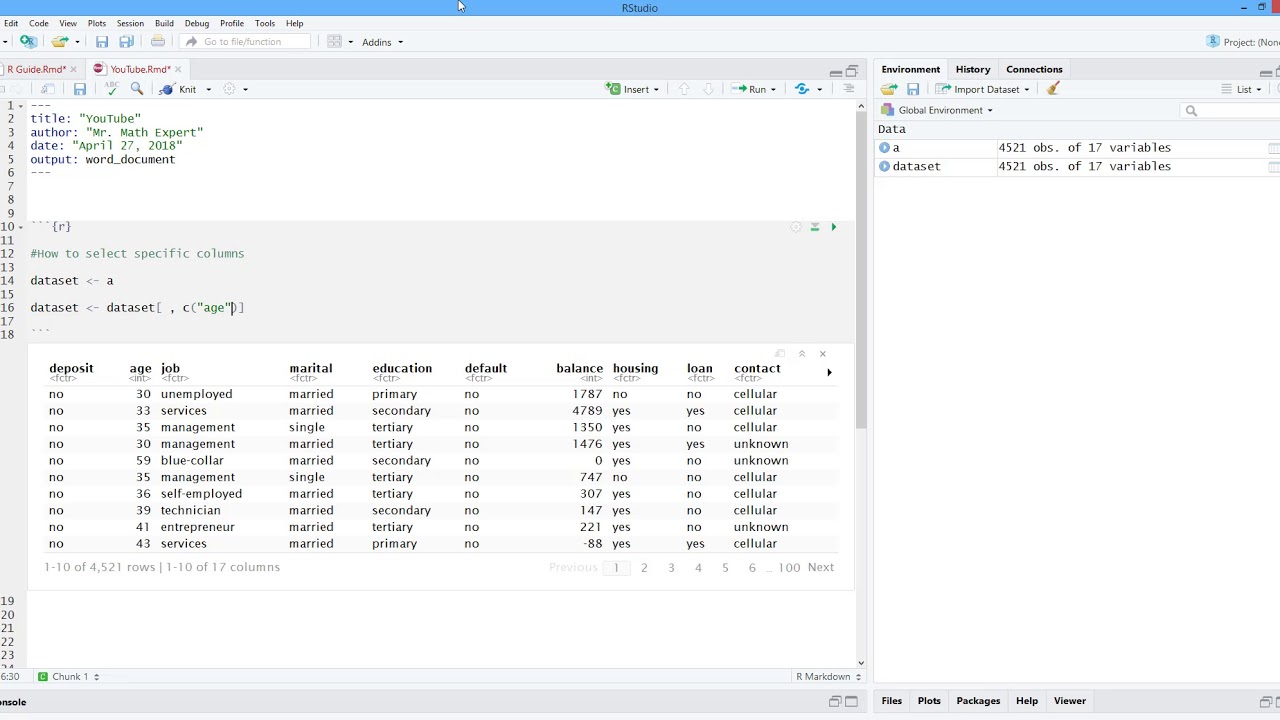1280x720 pixels.
Task: Clear workspace with the broom icon
Action: click(1053, 89)
